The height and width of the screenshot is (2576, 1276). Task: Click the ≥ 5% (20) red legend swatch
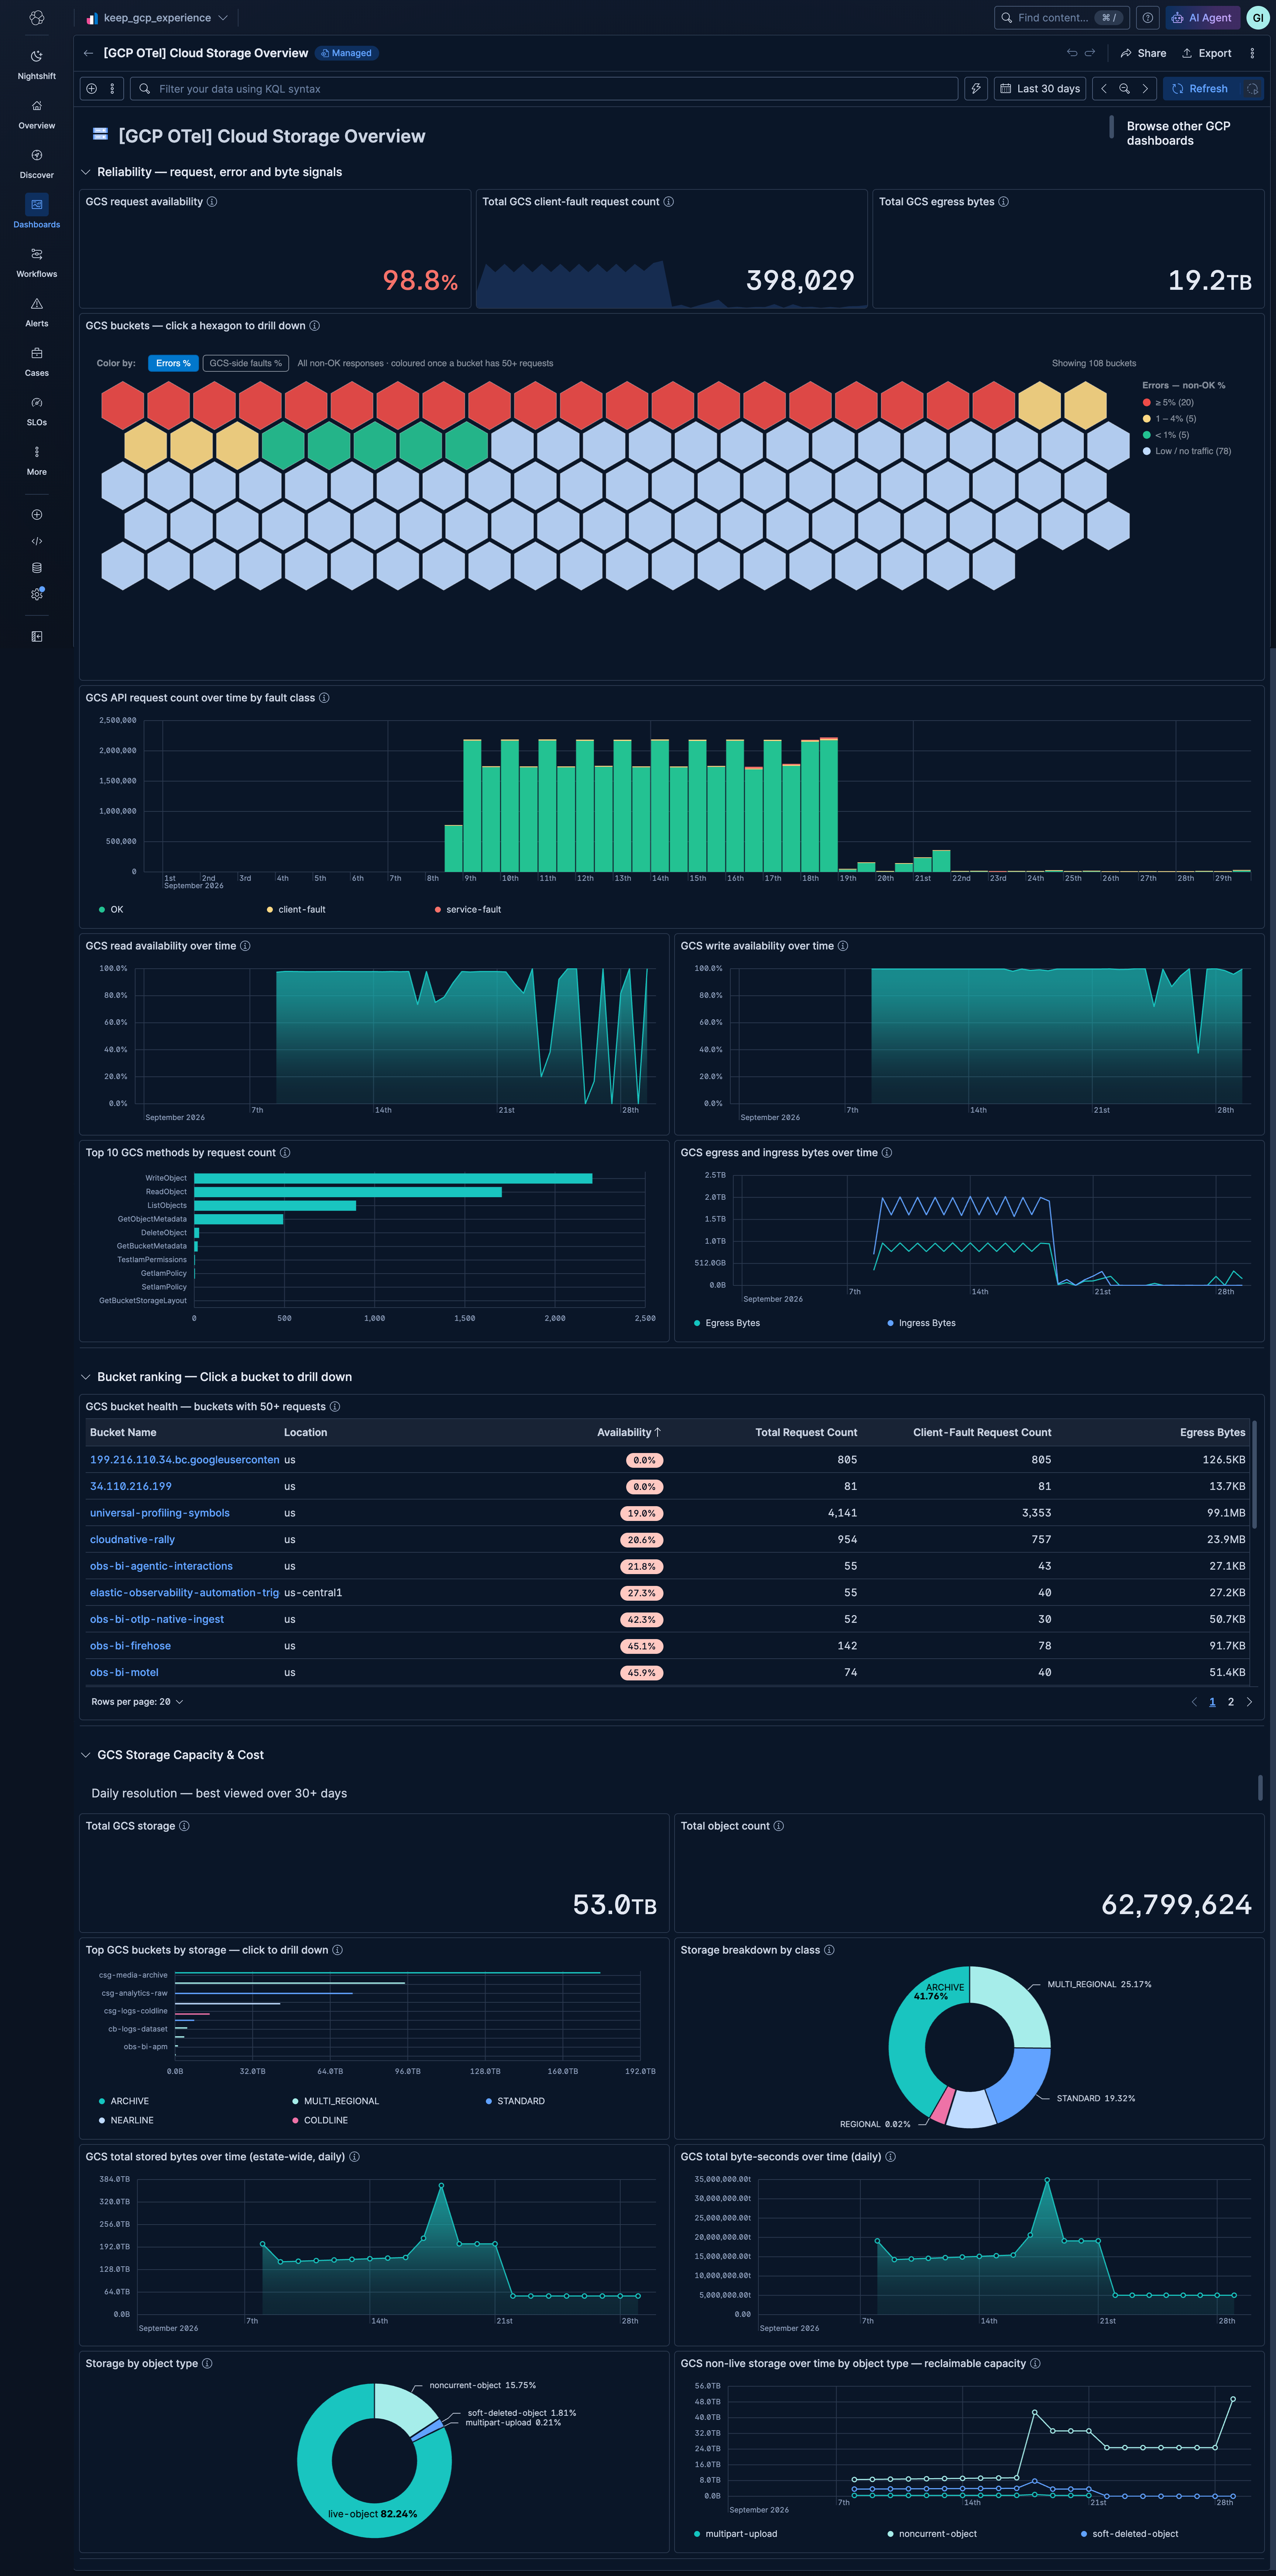point(1147,402)
